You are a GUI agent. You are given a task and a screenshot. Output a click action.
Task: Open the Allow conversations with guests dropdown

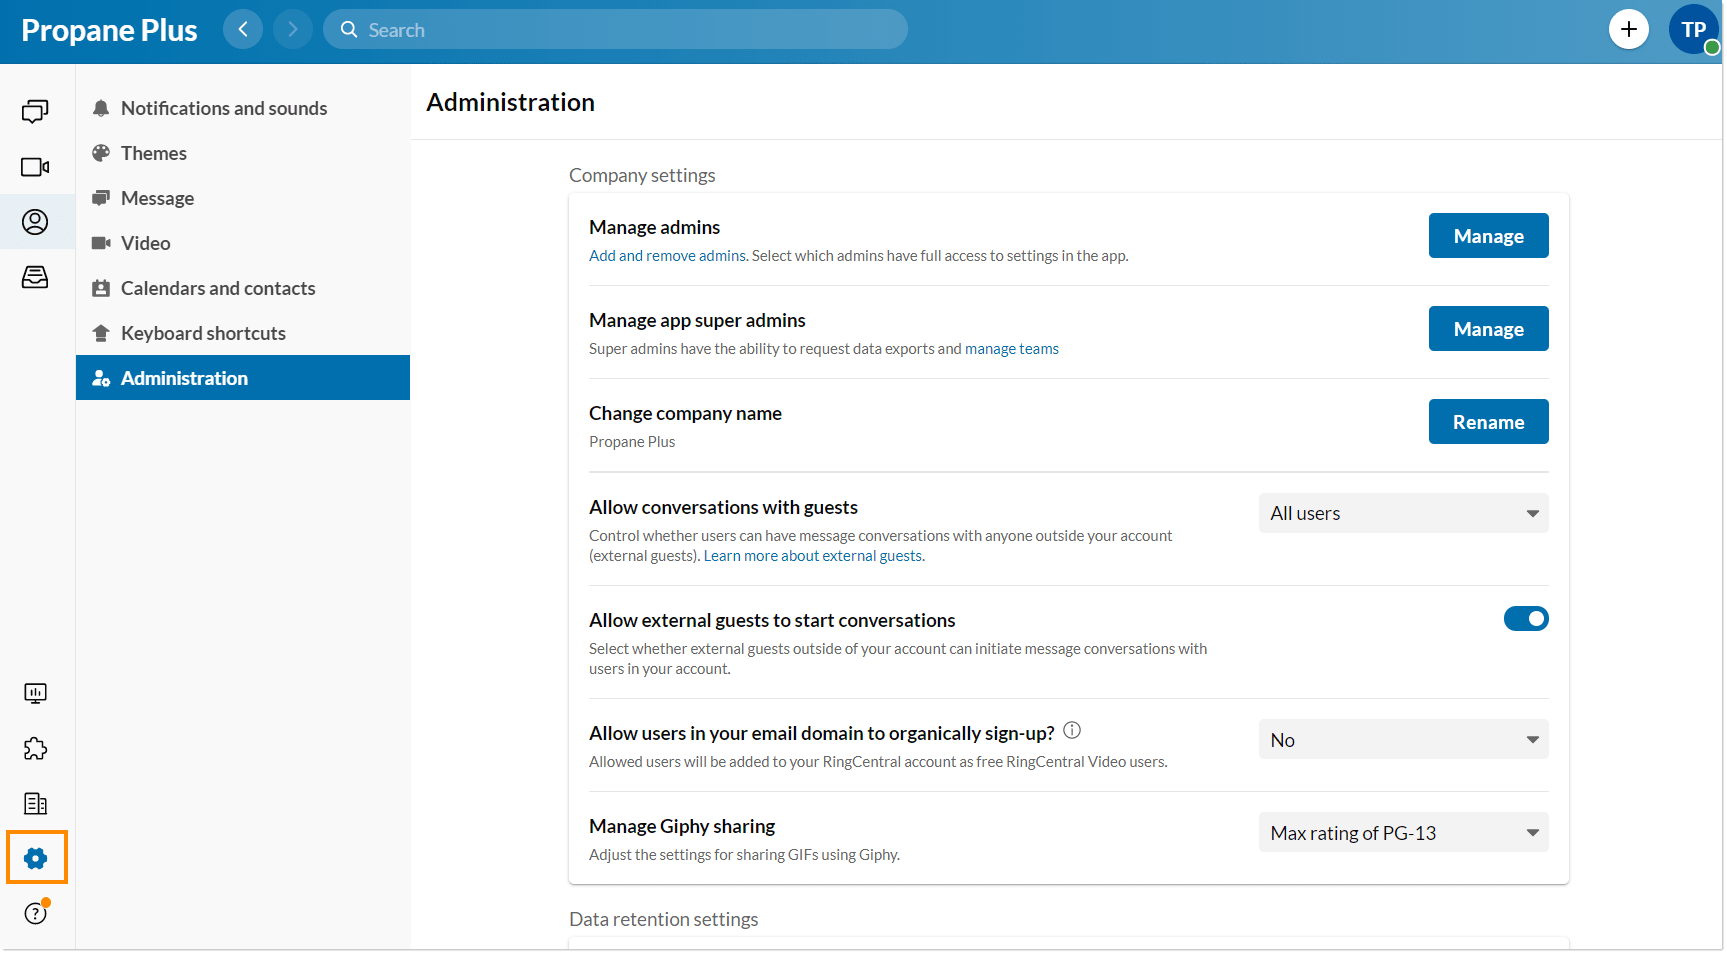(x=1402, y=512)
